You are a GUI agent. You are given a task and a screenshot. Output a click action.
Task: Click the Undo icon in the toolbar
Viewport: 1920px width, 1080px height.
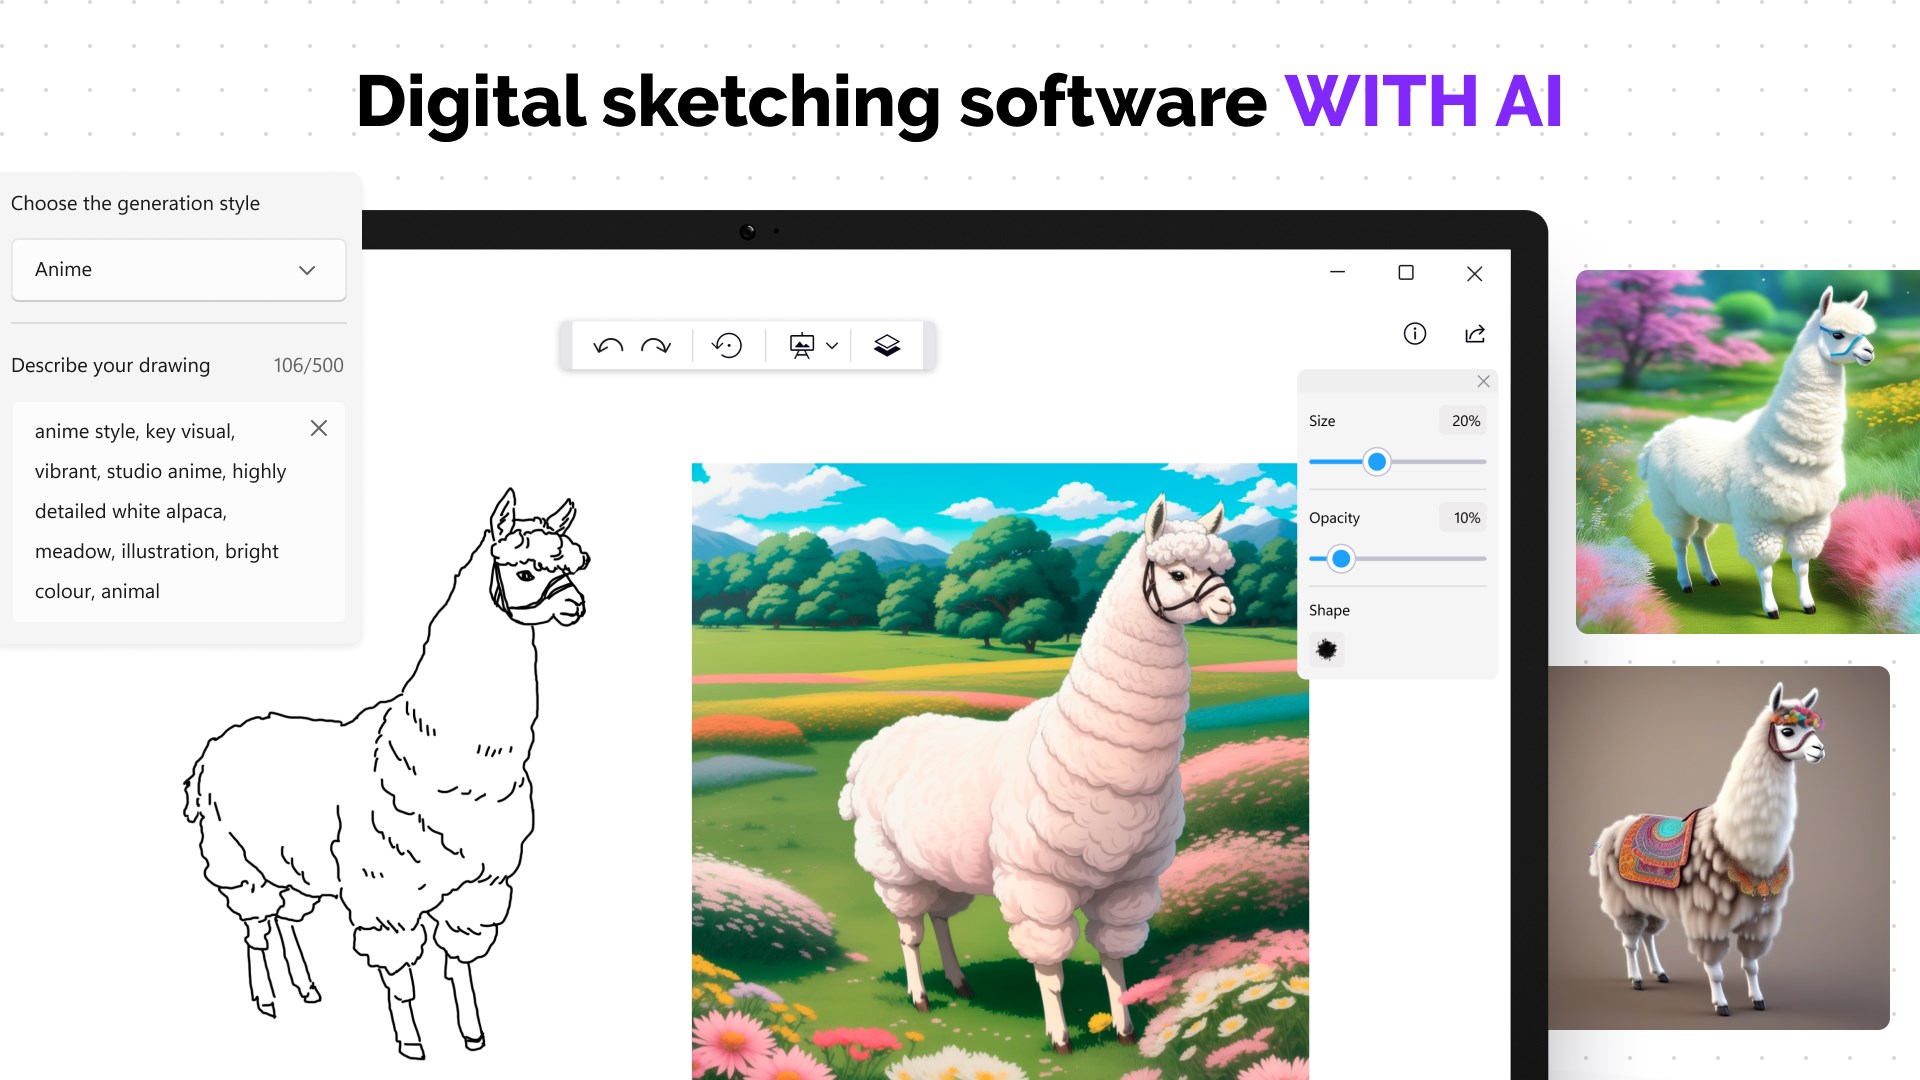coord(608,345)
